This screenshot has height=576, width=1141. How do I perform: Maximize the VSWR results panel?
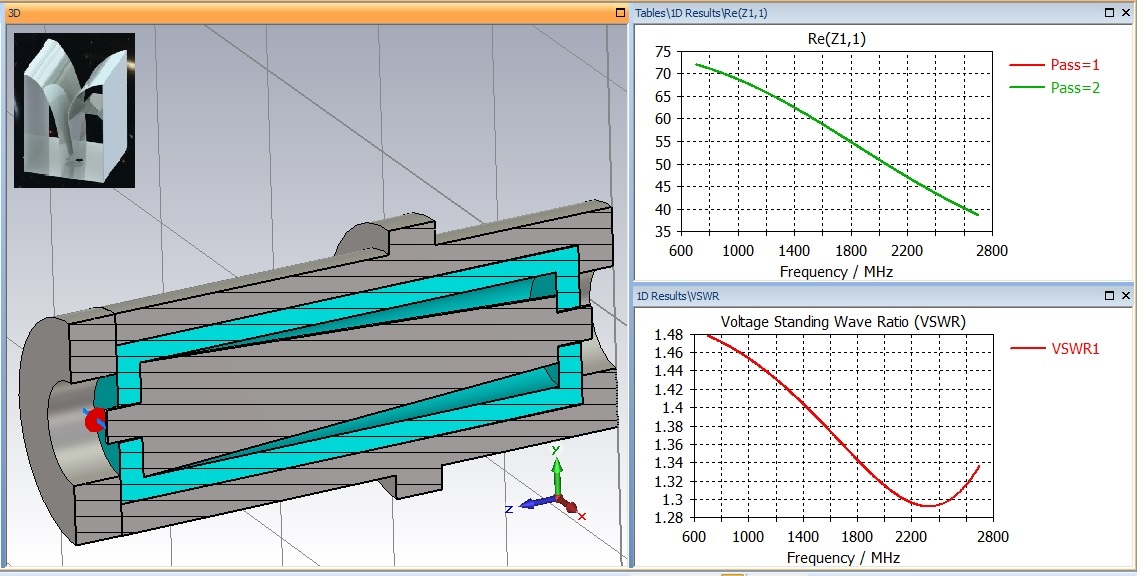pos(1110,296)
